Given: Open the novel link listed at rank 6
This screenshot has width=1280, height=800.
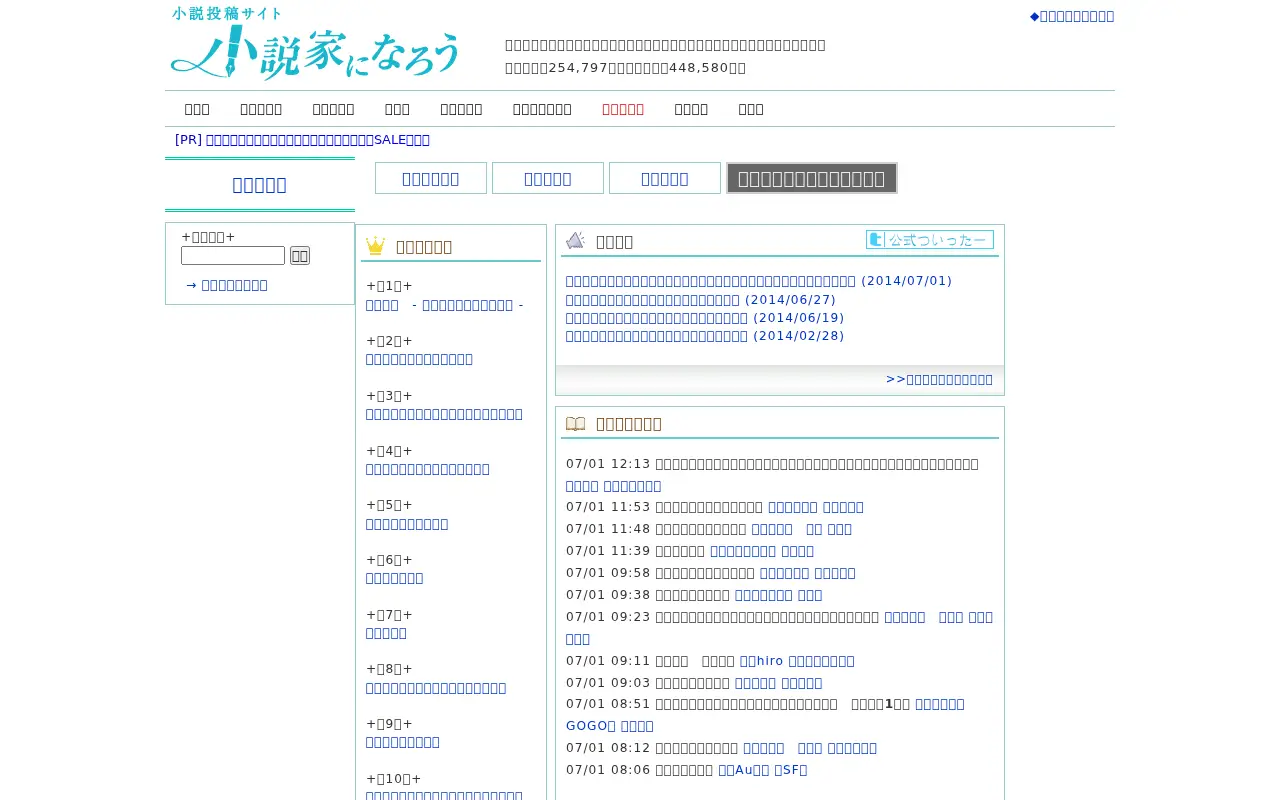Looking at the screenshot, I should point(395,578).
